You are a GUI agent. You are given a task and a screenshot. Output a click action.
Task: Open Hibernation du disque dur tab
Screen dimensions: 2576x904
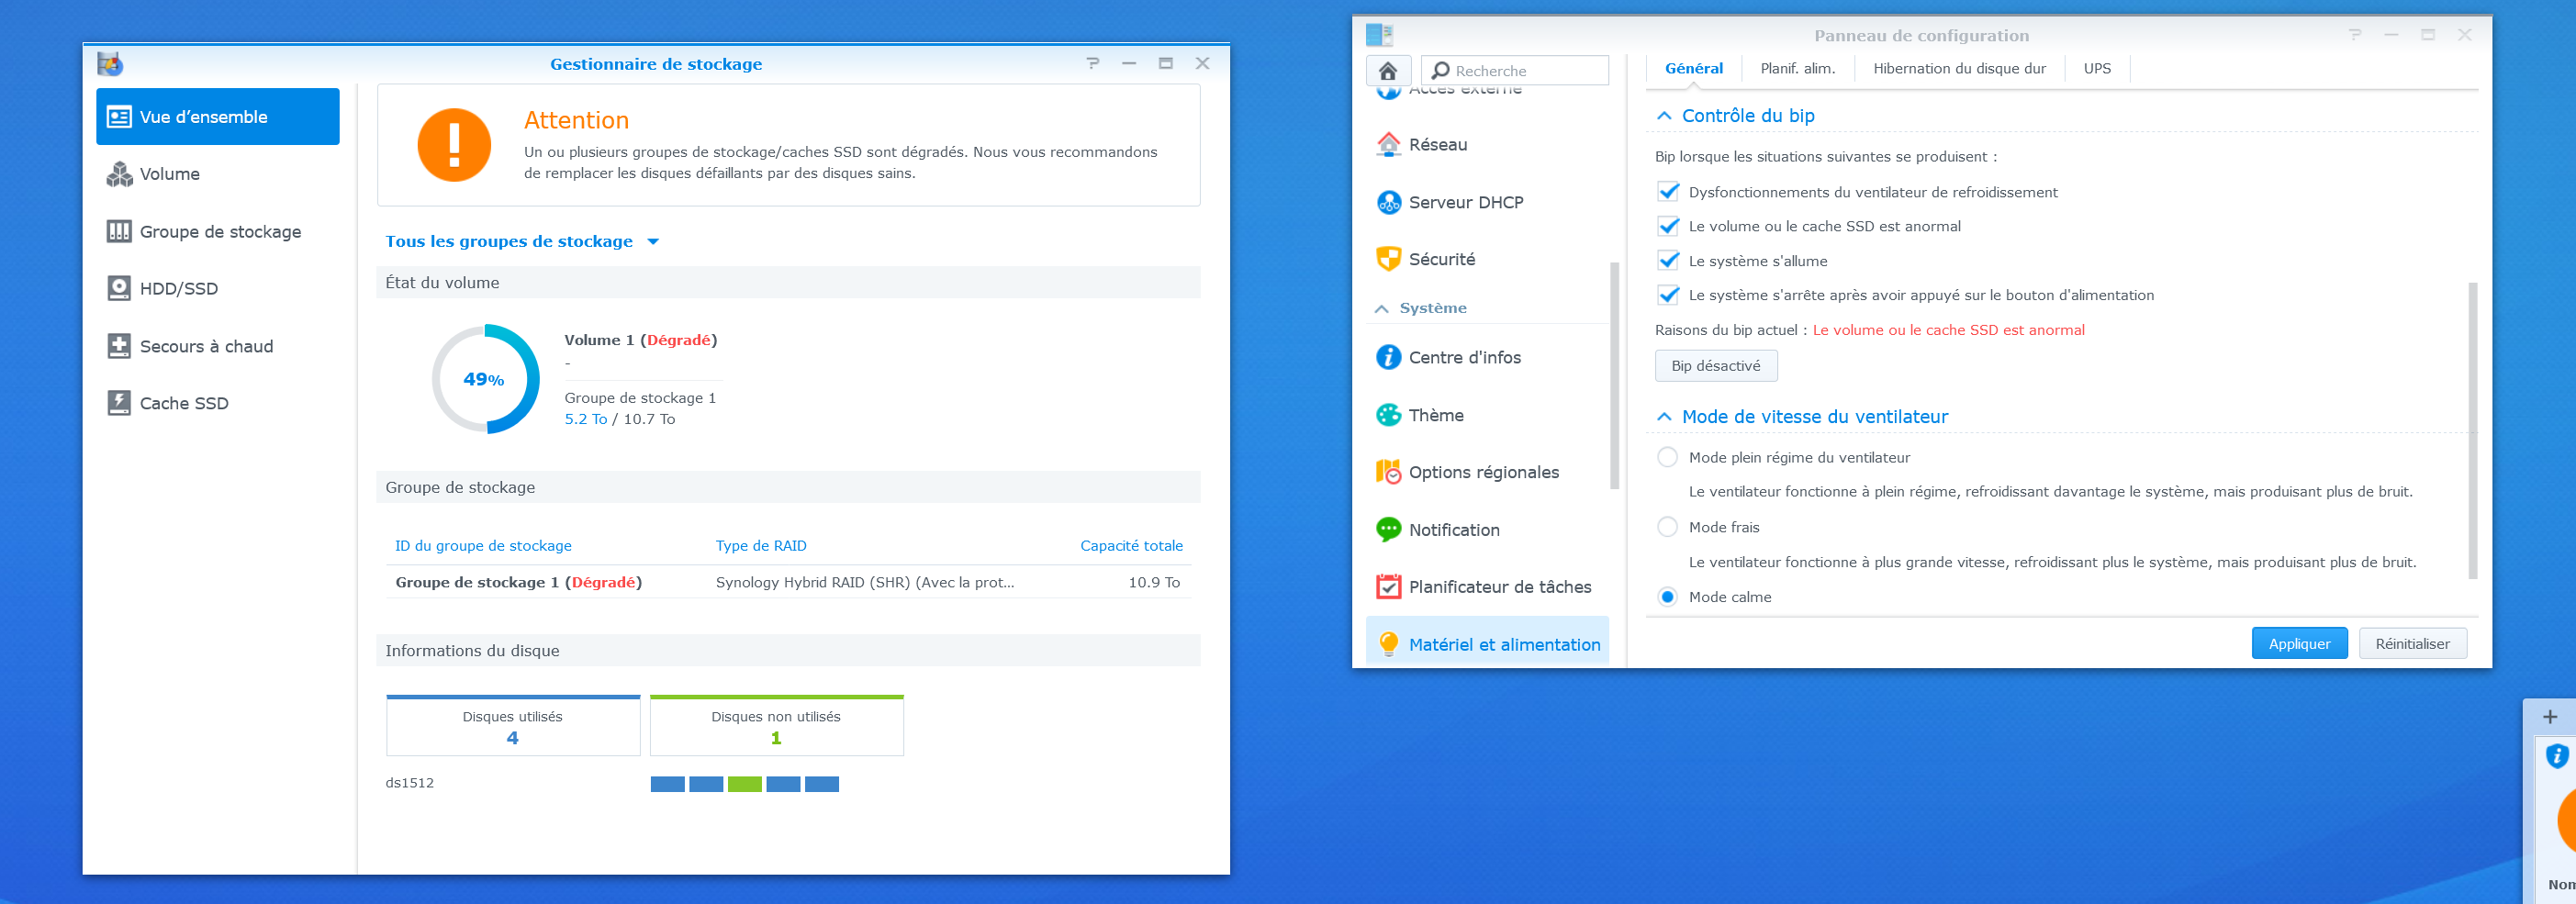[1959, 69]
